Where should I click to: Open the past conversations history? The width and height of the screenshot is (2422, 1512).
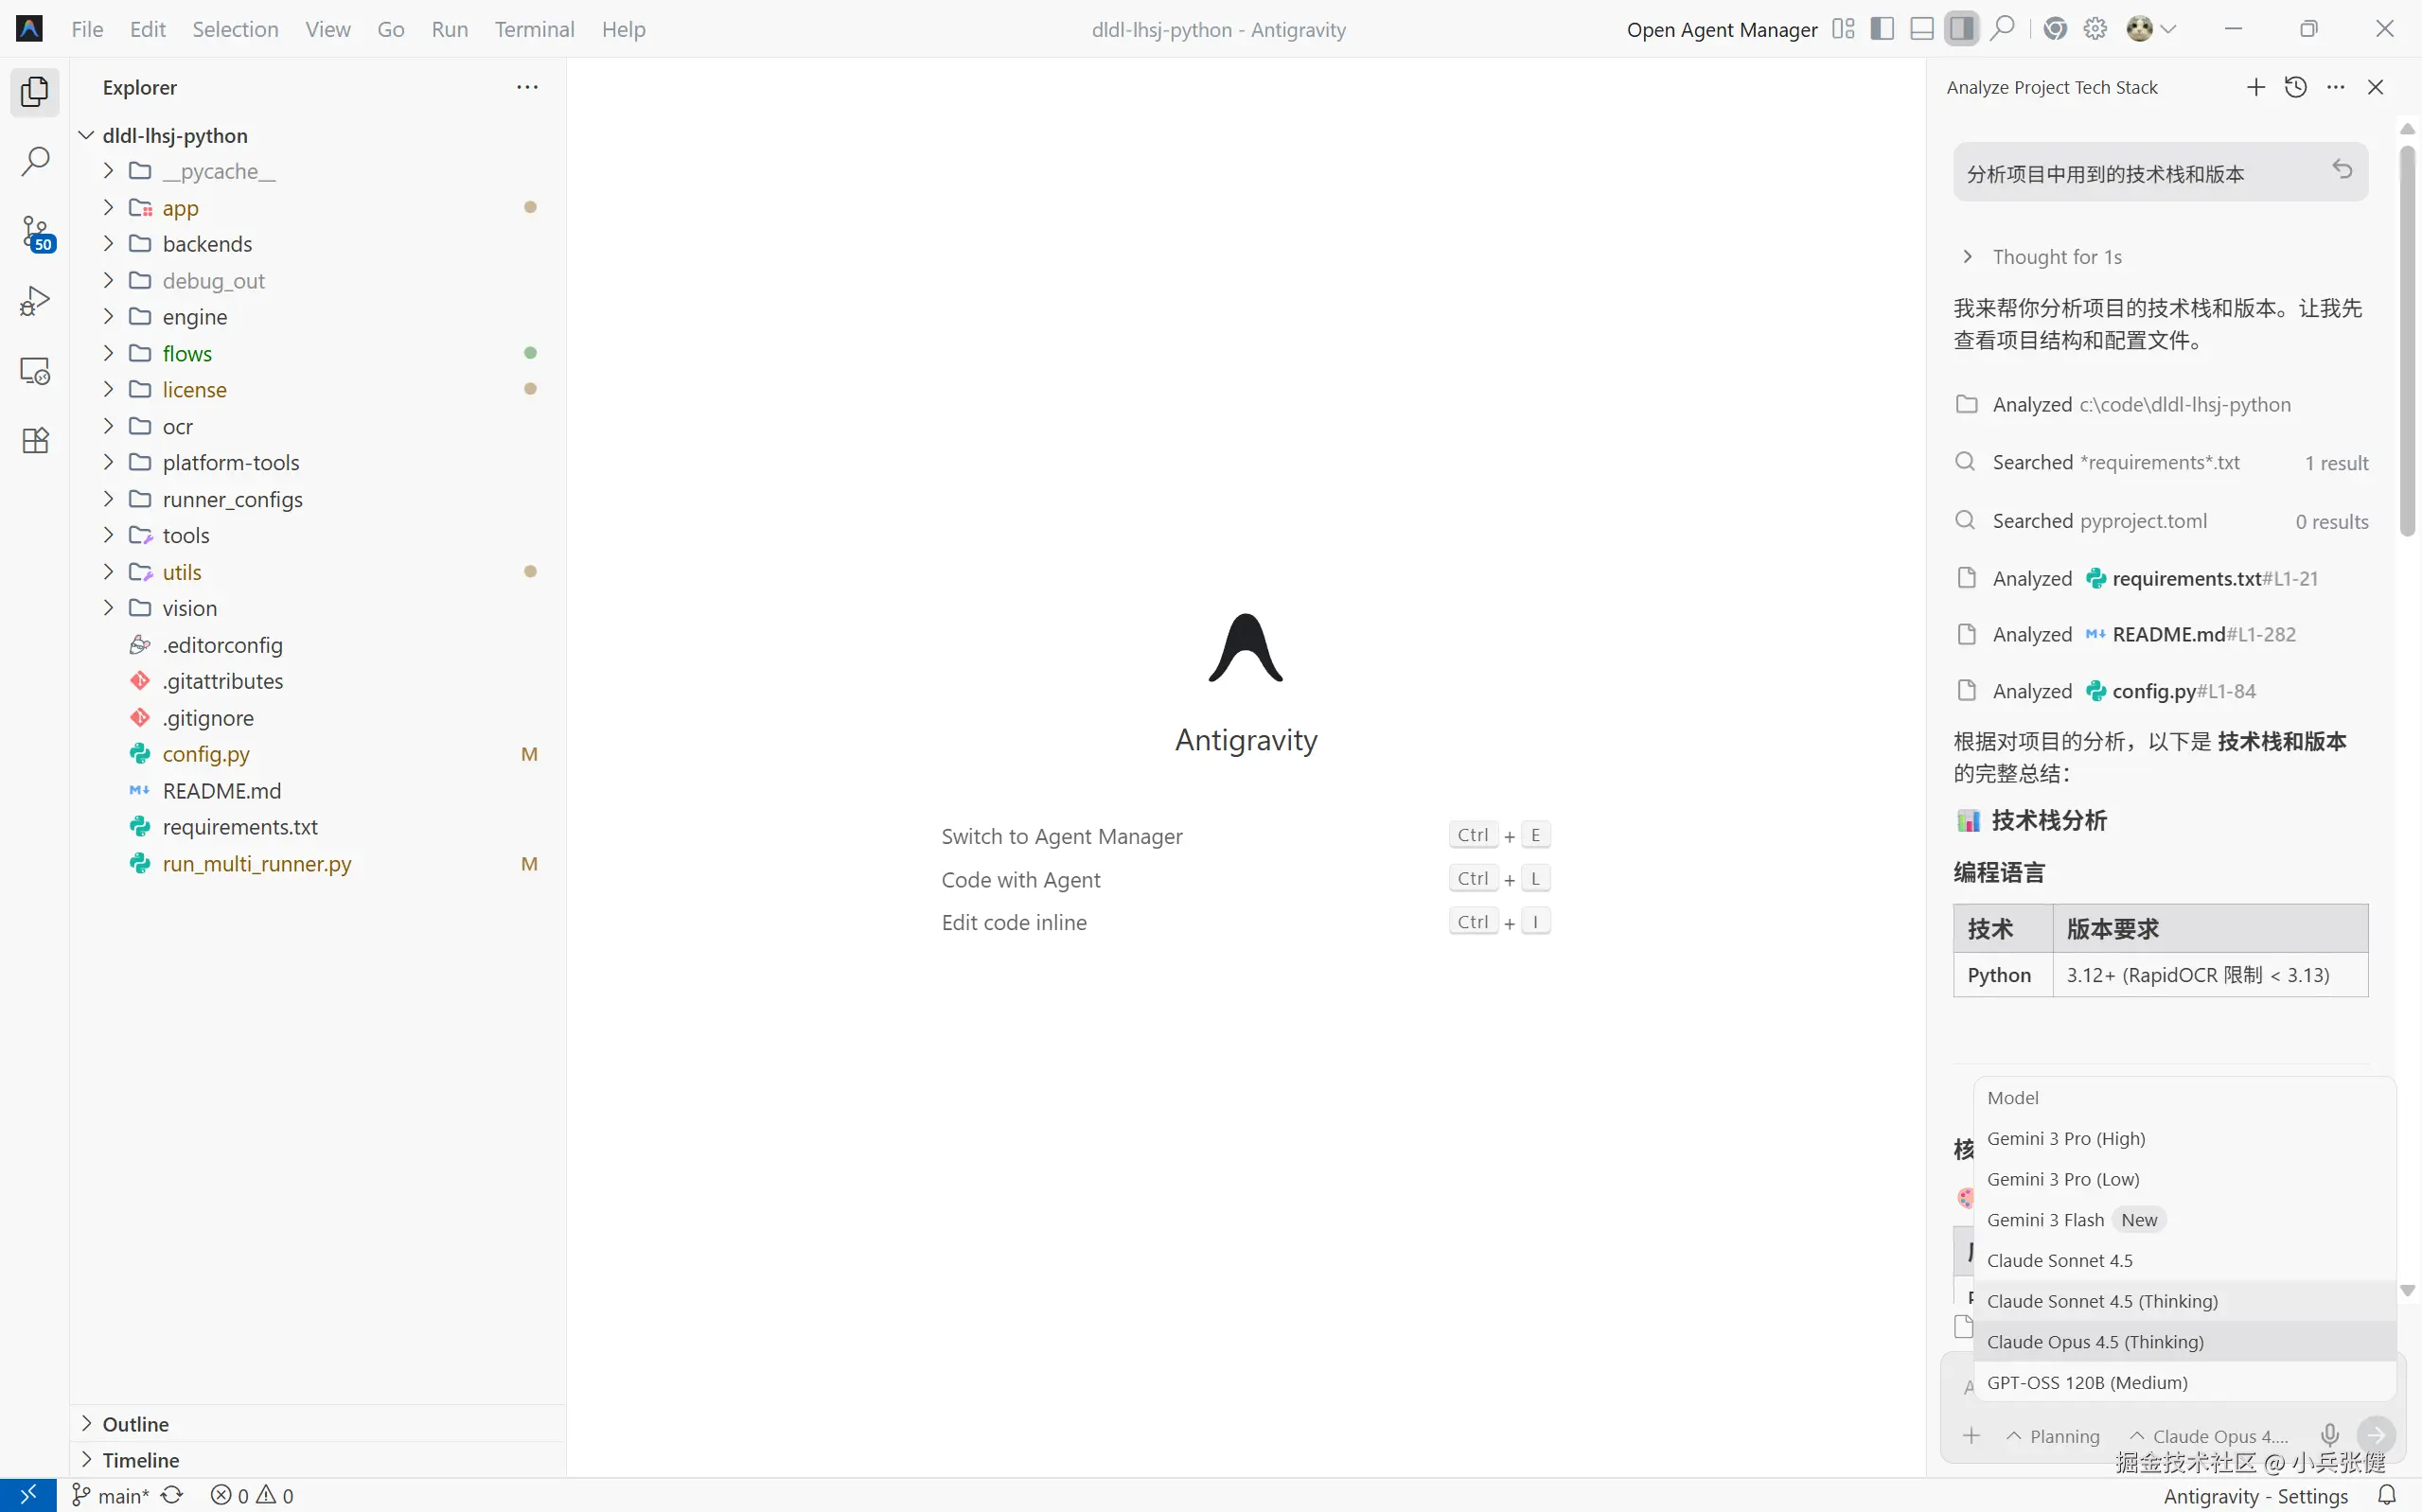(x=2295, y=87)
